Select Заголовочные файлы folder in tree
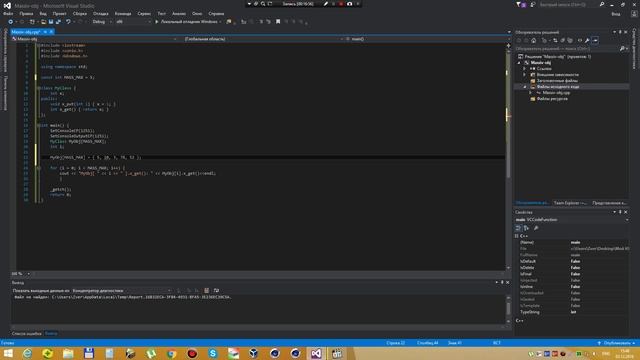Image resolution: width=640 pixels, height=360 pixels. coord(557,81)
